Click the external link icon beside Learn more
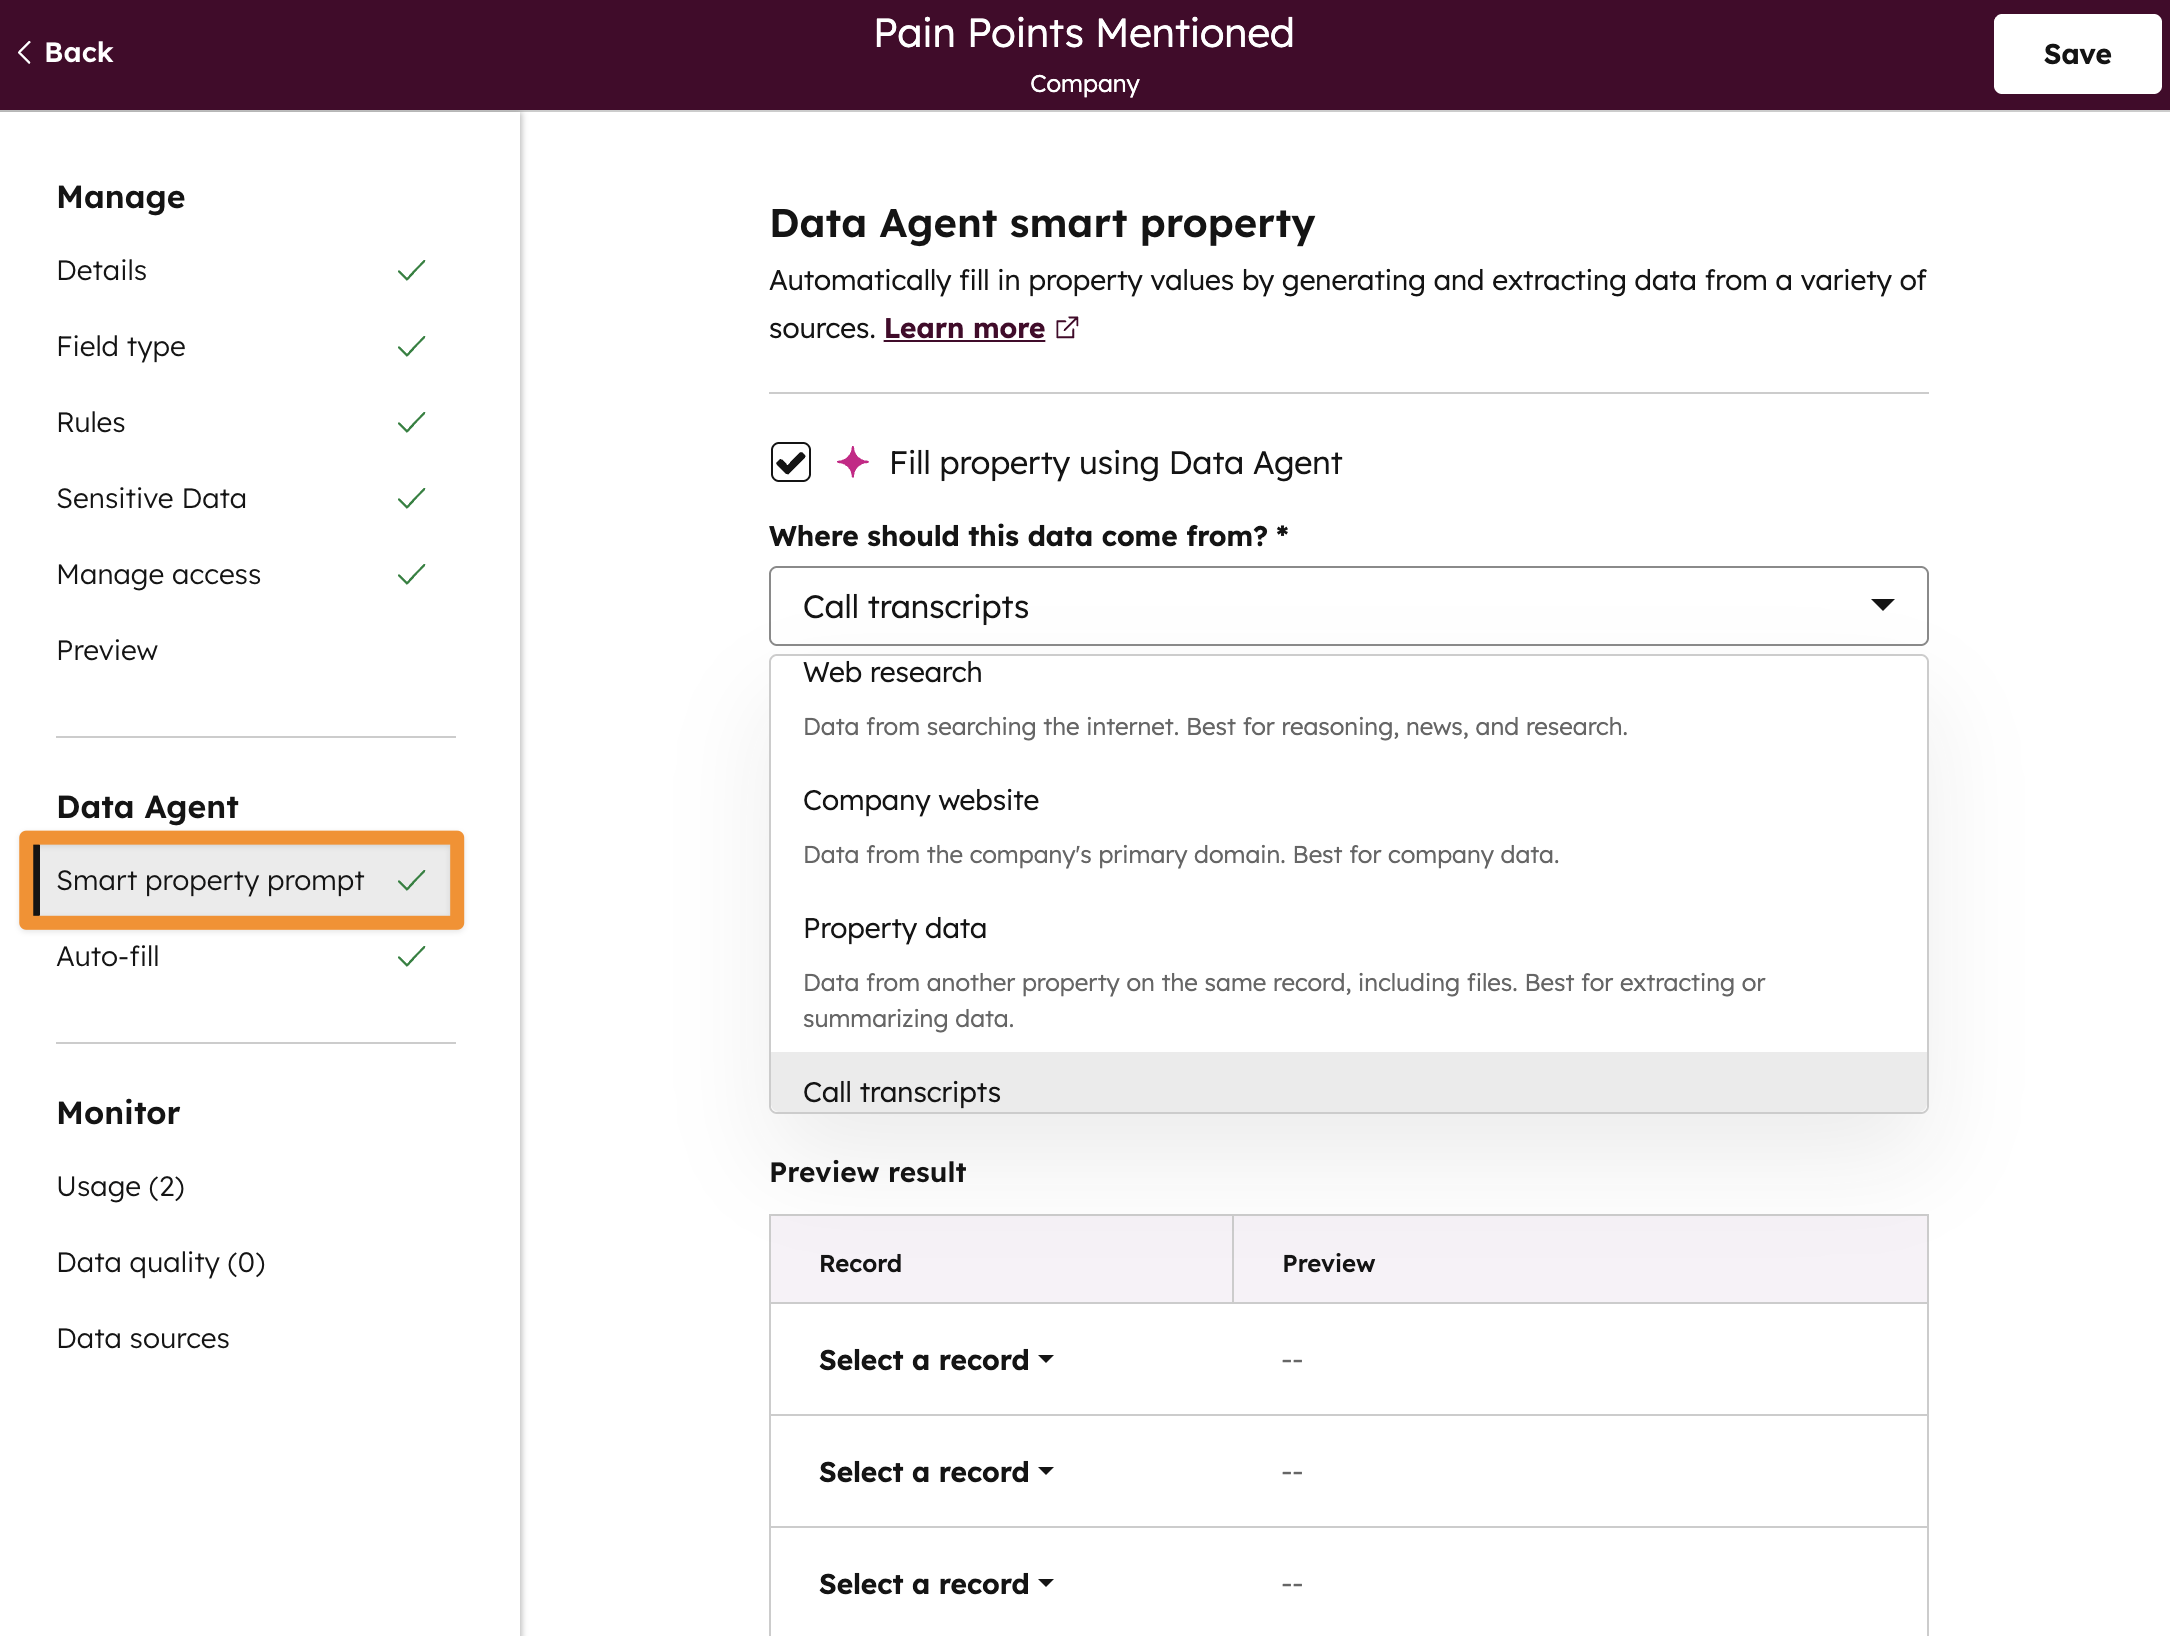The height and width of the screenshot is (1636, 2170). click(1067, 328)
